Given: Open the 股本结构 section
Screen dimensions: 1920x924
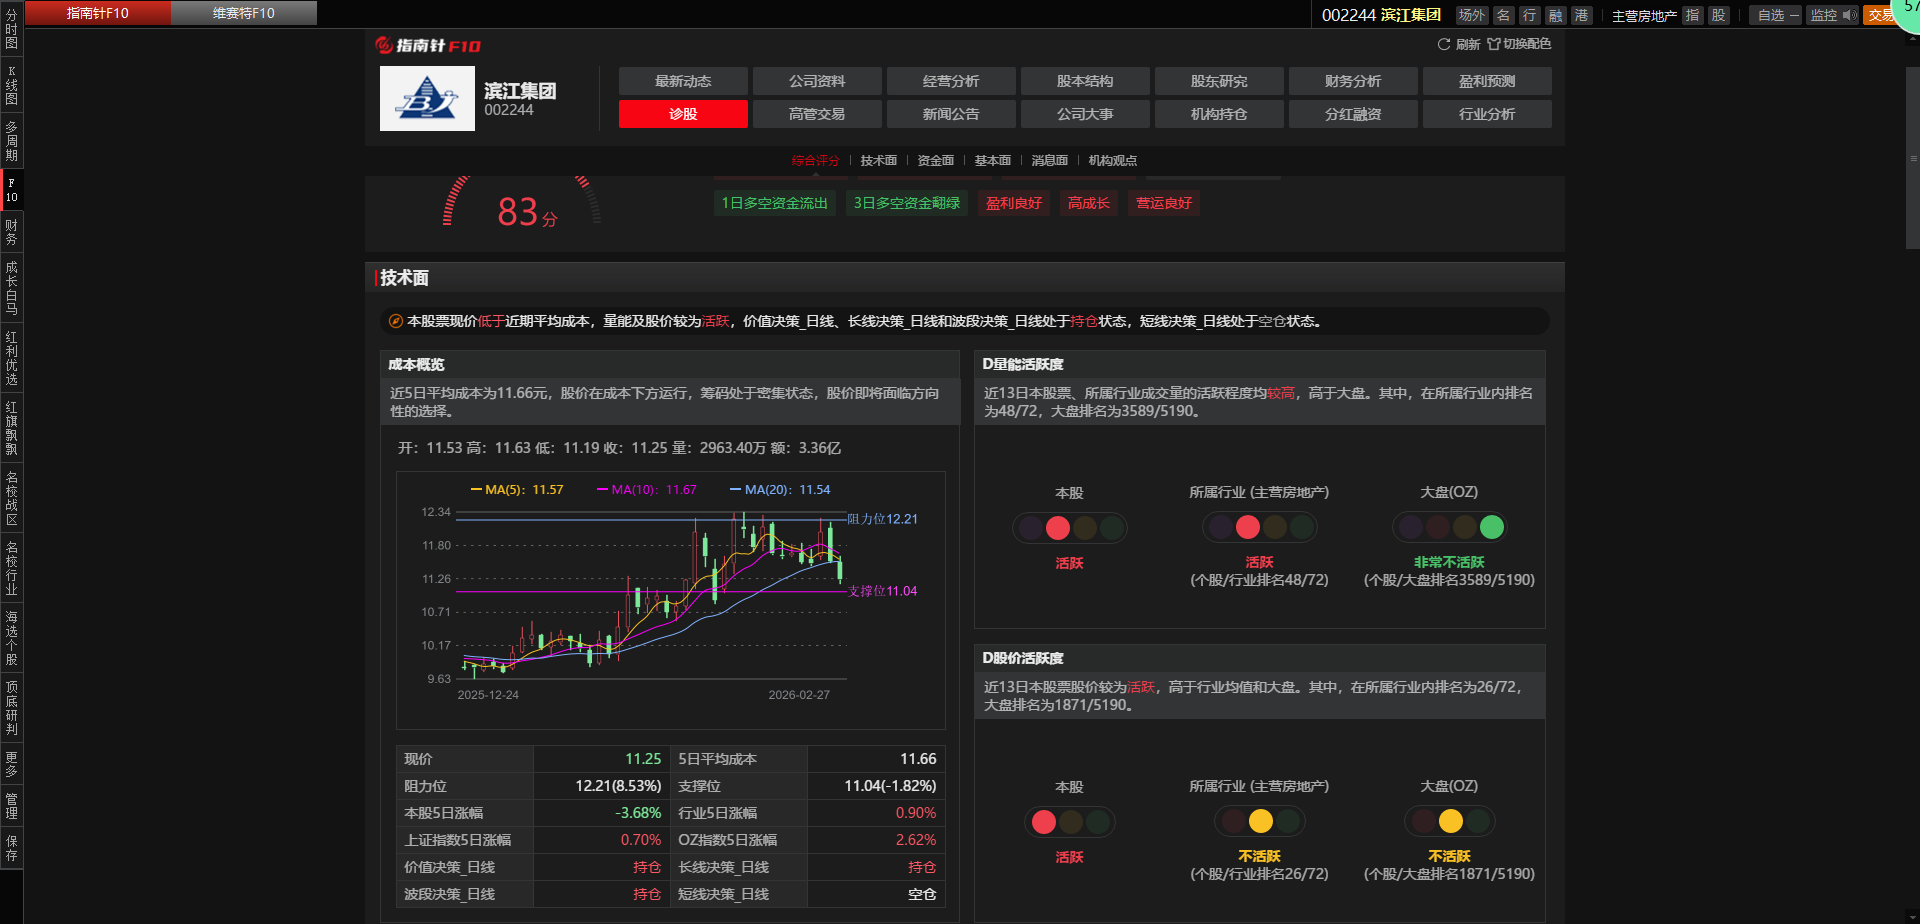Looking at the screenshot, I should click(1085, 81).
